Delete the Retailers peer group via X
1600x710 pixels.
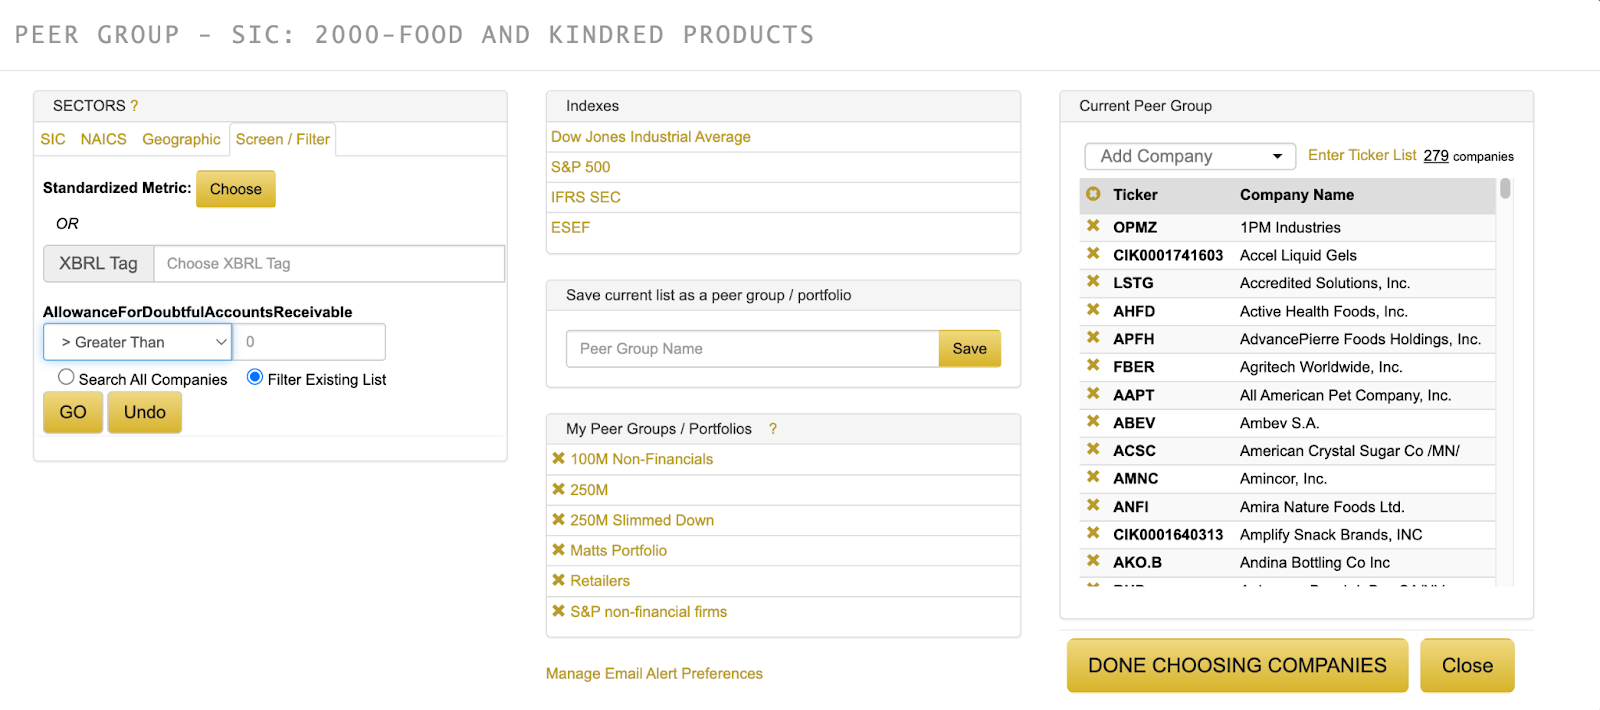pyautogui.click(x=558, y=580)
